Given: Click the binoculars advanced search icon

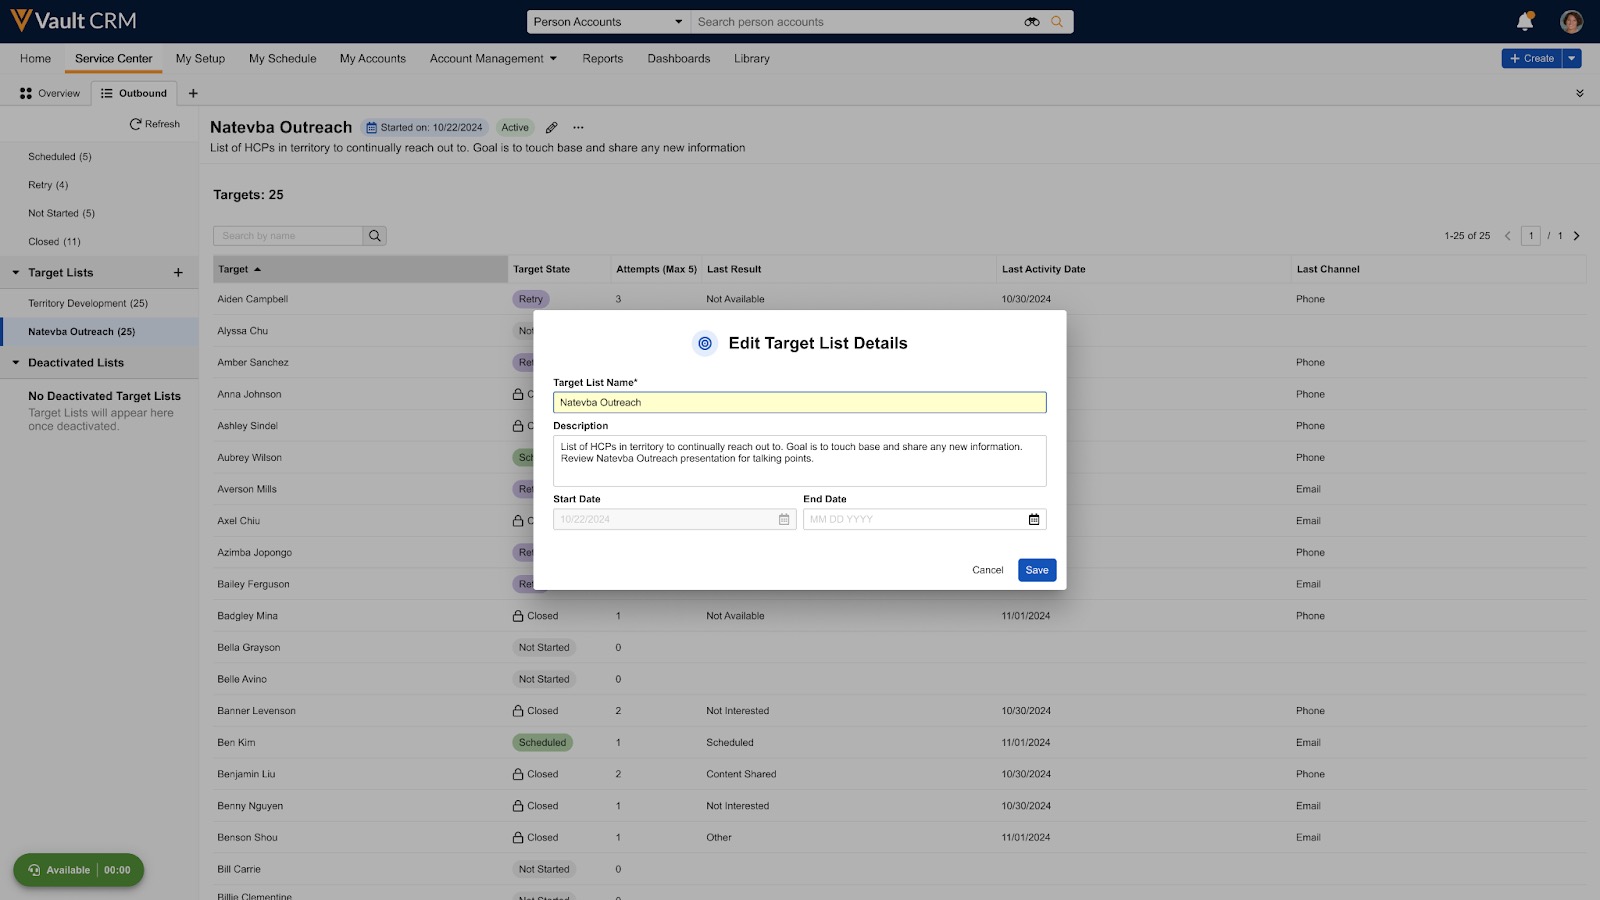Looking at the screenshot, I should pyautogui.click(x=1032, y=22).
